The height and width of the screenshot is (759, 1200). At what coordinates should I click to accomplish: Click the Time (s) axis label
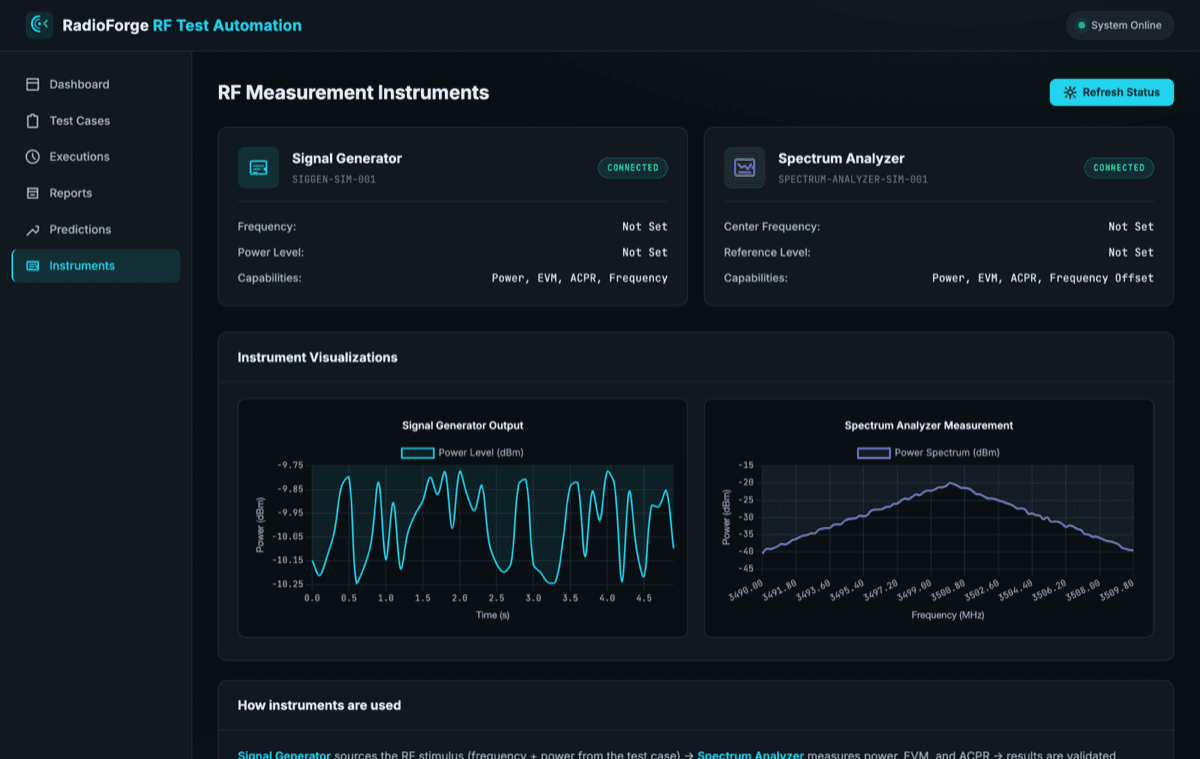click(492, 615)
